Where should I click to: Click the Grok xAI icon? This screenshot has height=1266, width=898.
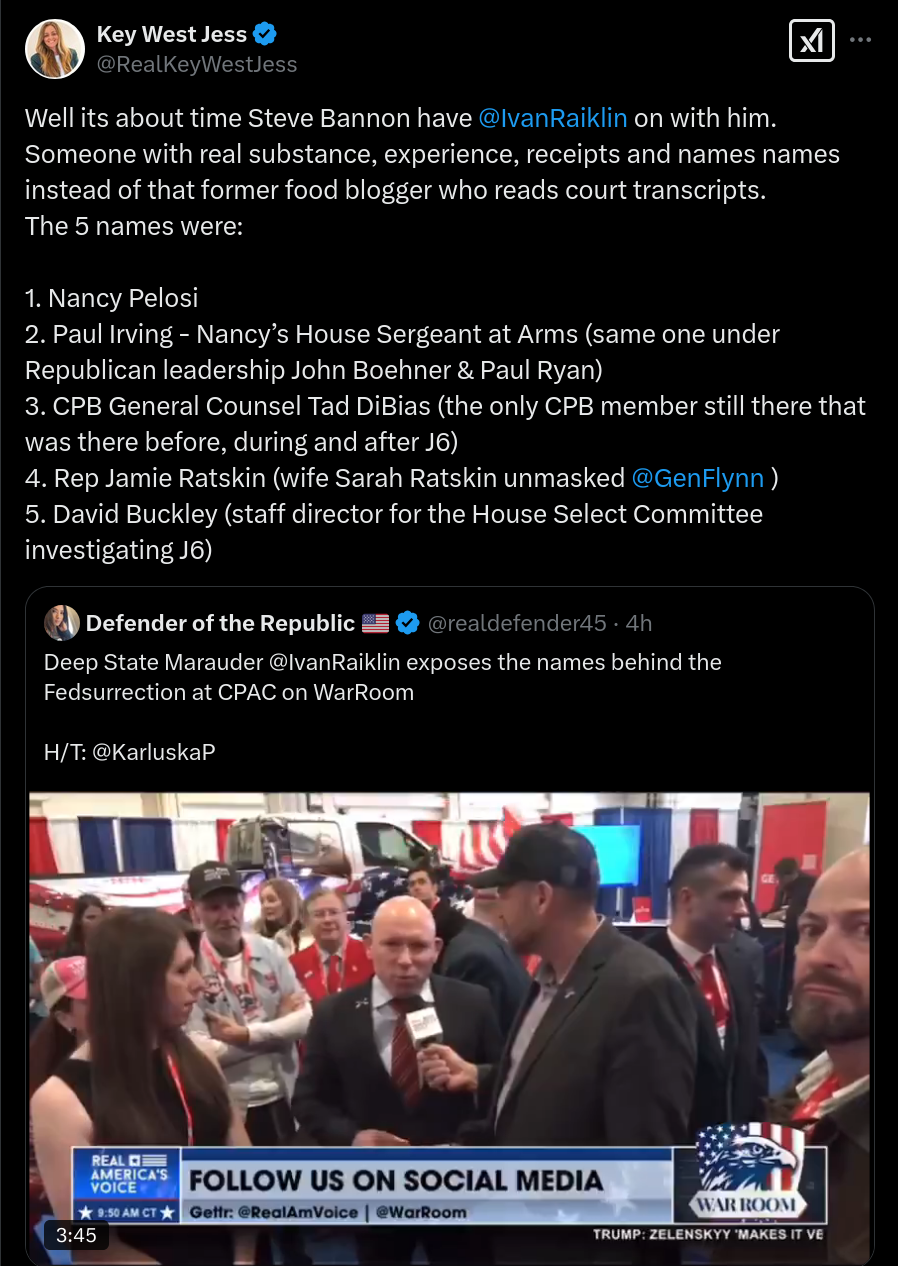(x=812, y=41)
